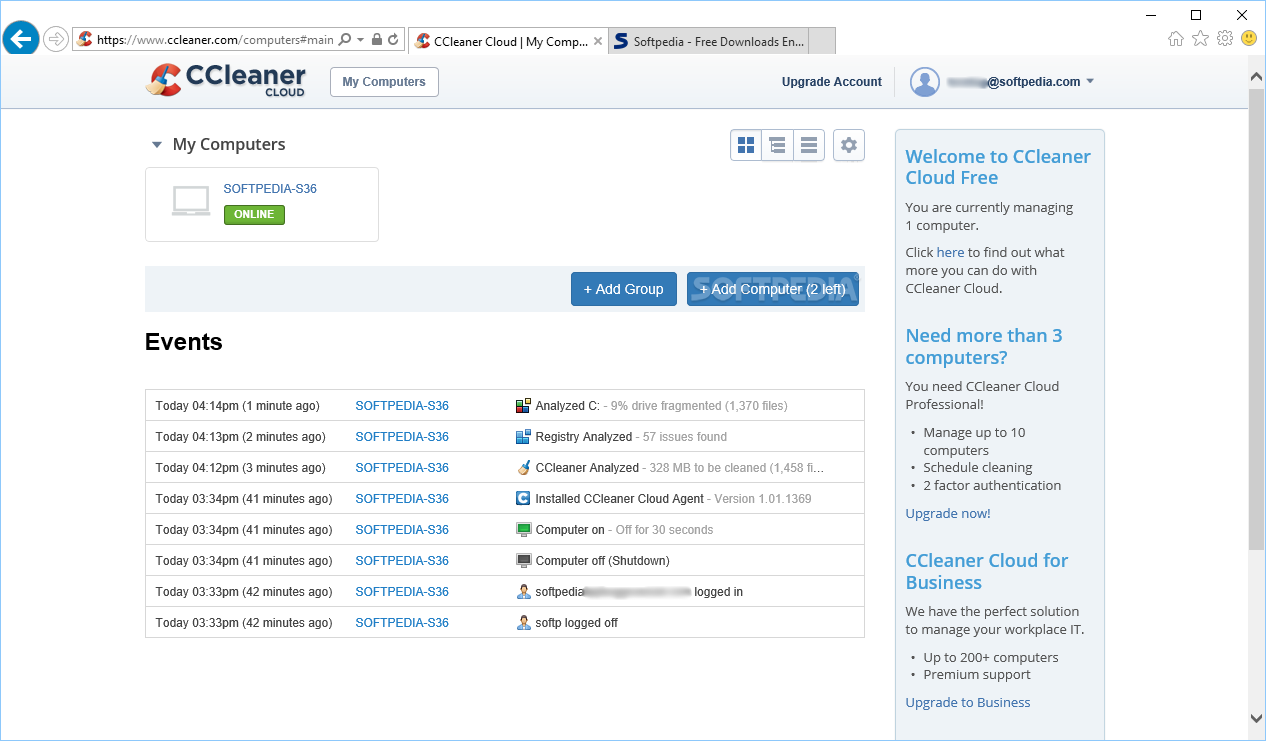Click the green ONLINE status badge
1266x741 pixels.
click(254, 215)
